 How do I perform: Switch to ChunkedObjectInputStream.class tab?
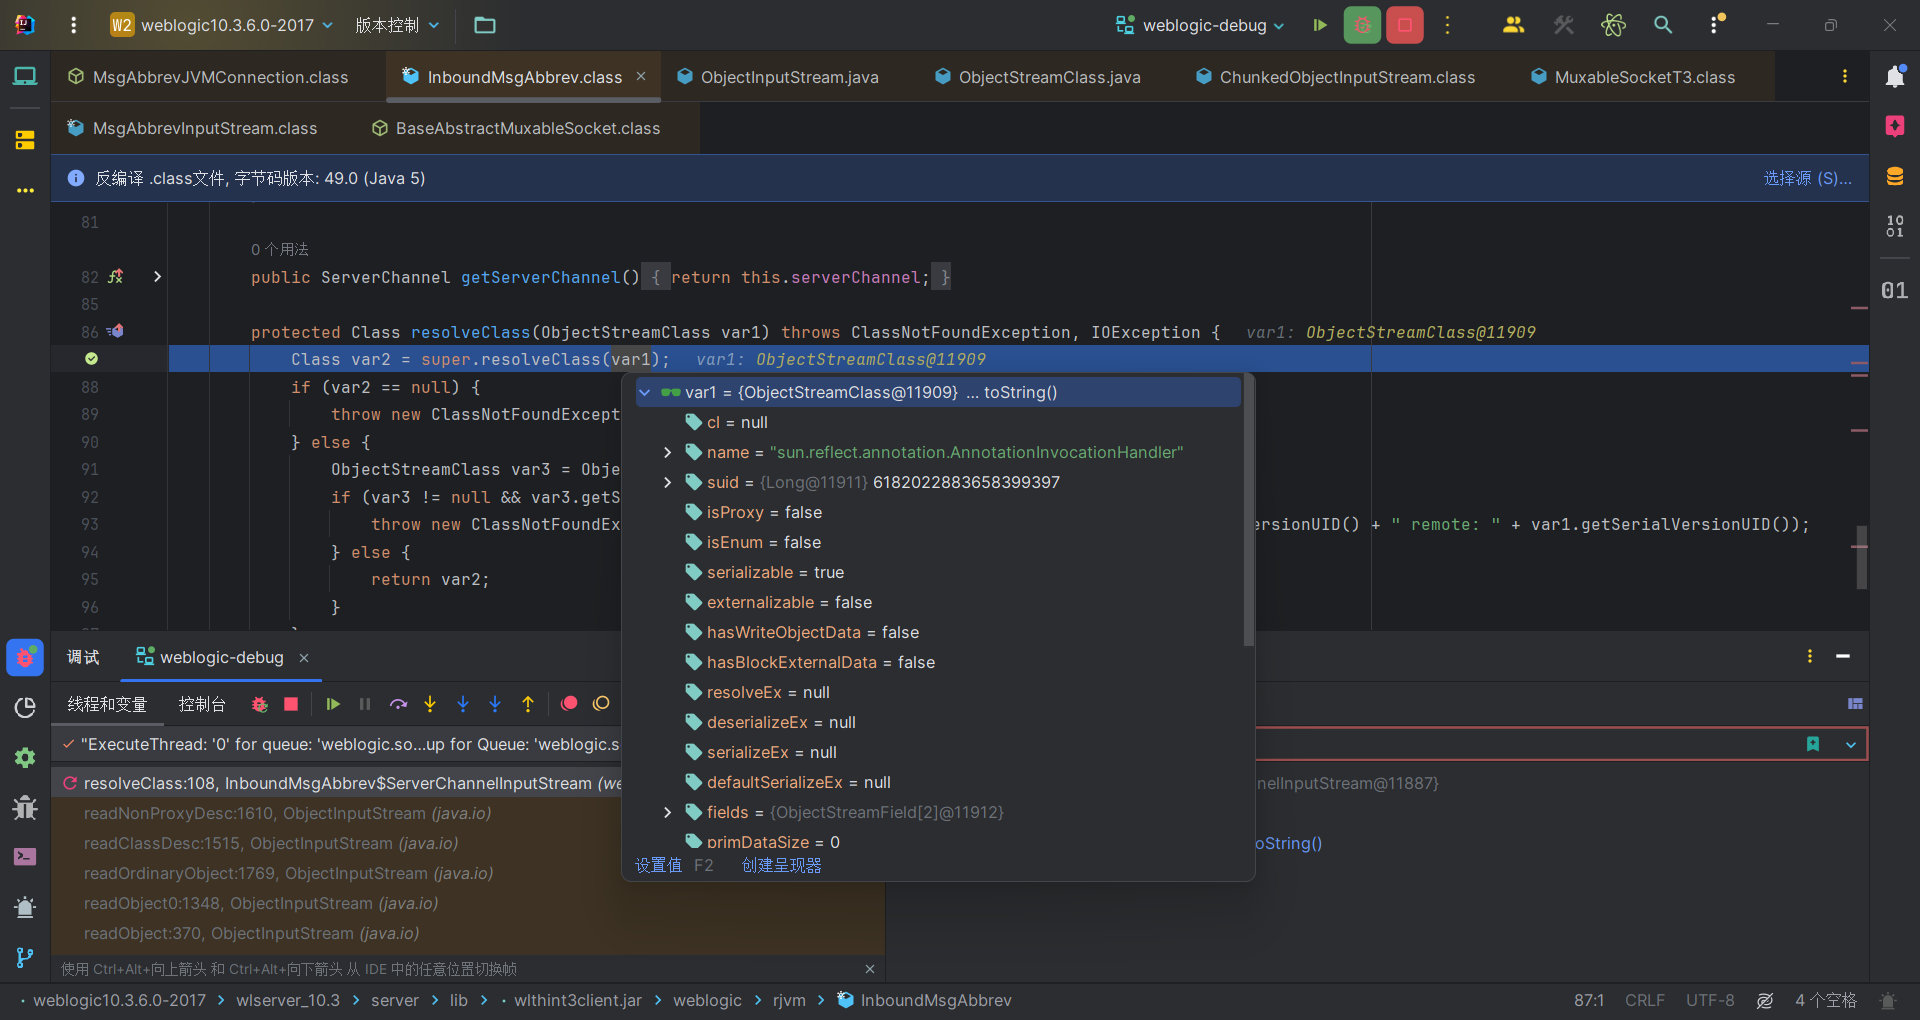coord(1336,77)
